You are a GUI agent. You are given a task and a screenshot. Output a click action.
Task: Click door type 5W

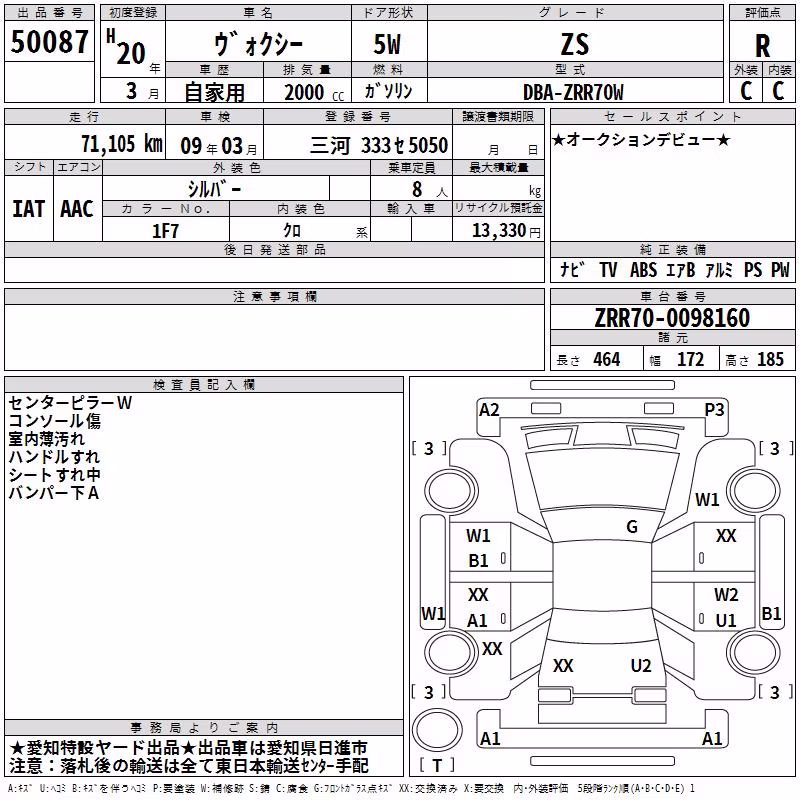(x=388, y=44)
